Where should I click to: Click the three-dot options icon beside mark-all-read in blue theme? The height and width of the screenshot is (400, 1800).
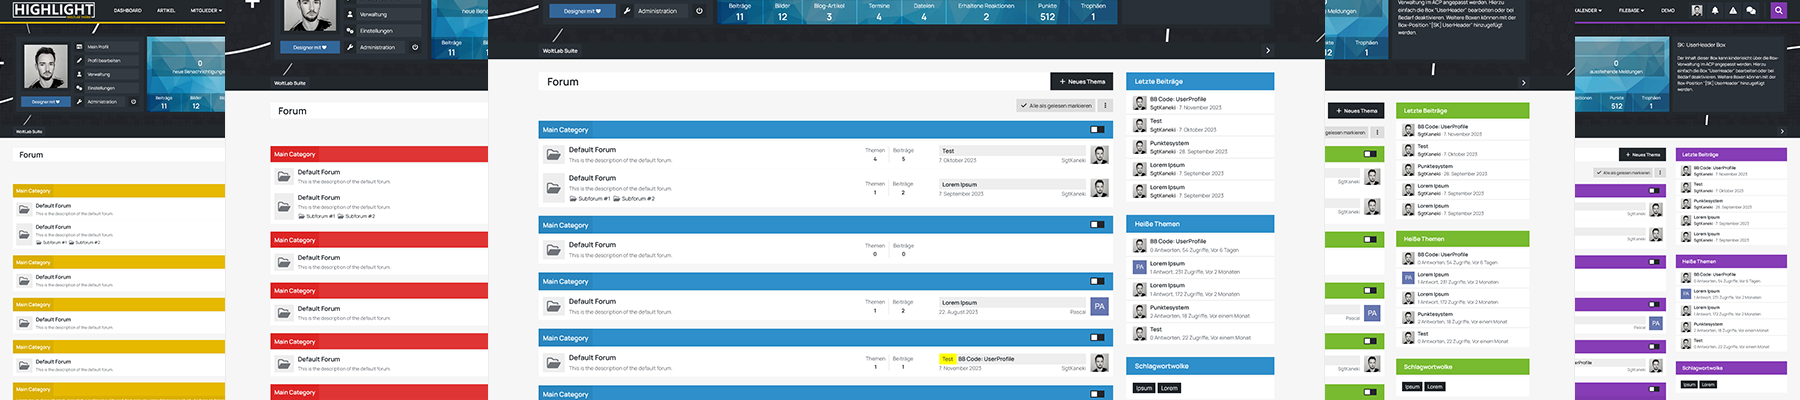[x=1105, y=105]
